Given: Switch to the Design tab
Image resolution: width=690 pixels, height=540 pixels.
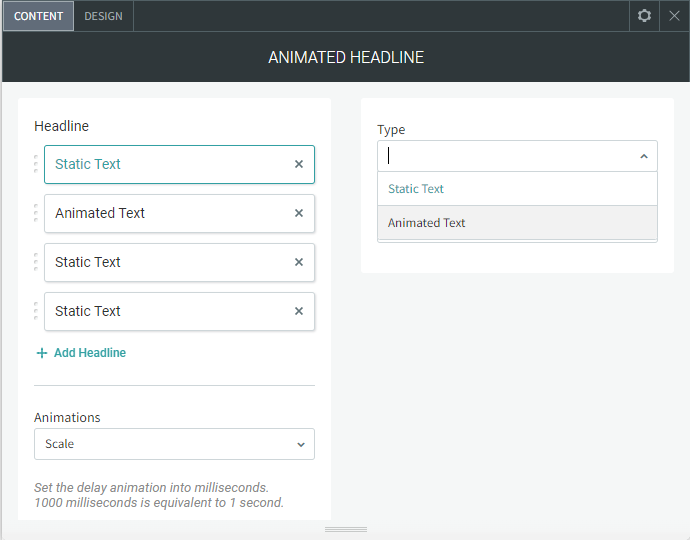Looking at the screenshot, I should pyautogui.click(x=103, y=16).
